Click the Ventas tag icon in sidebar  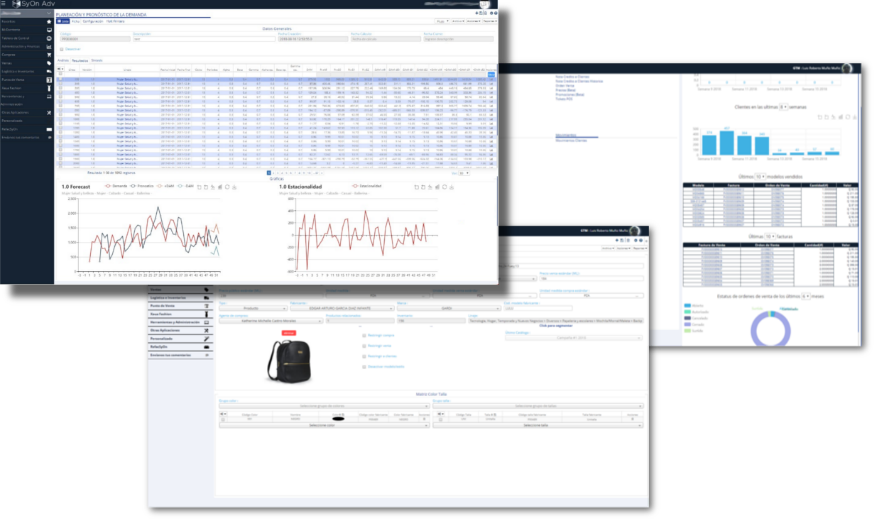49,62
